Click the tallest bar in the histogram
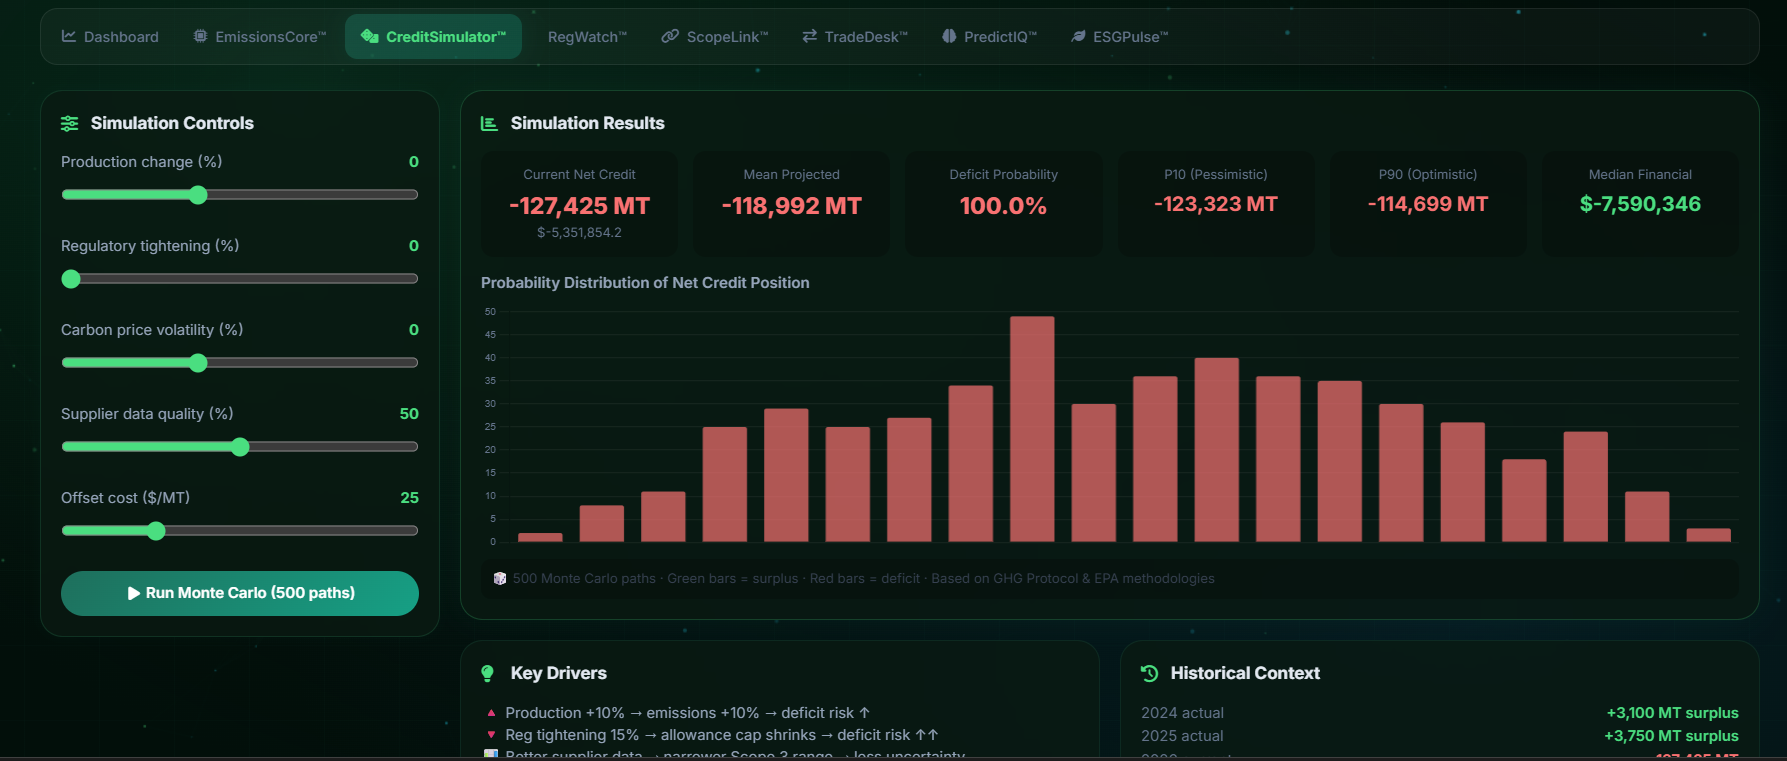Image resolution: width=1787 pixels, height=761 pixels. click(1032, 429)
